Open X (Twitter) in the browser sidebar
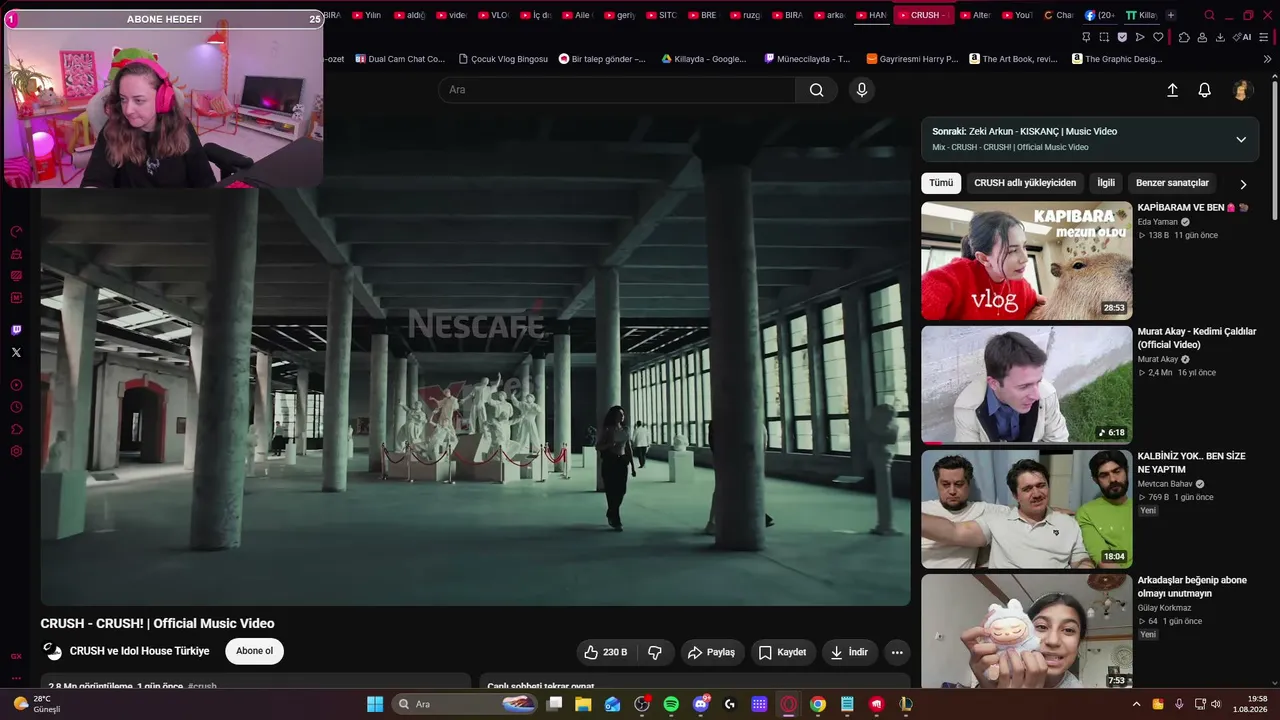The height and width of the screenshot is (720, 1280). [16, 352]
